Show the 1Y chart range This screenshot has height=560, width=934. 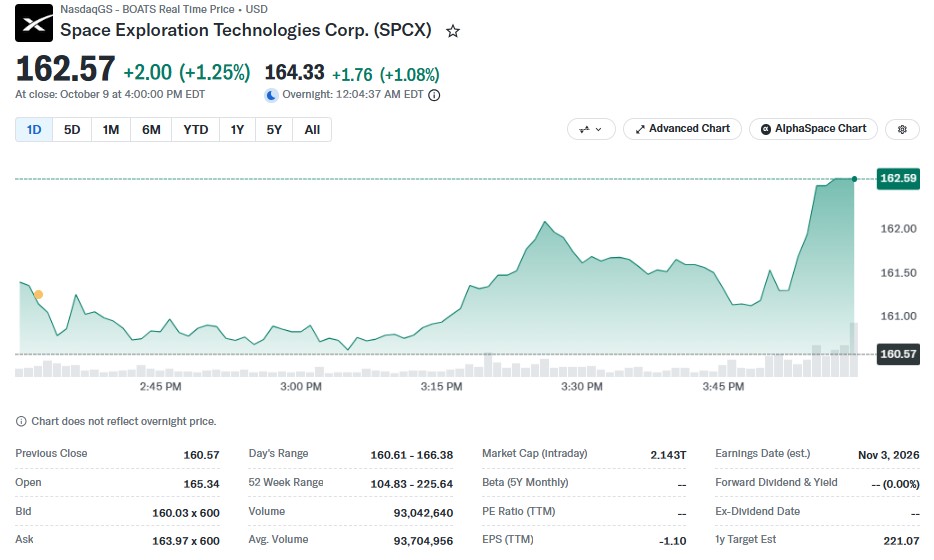click(x=237, y=130)
